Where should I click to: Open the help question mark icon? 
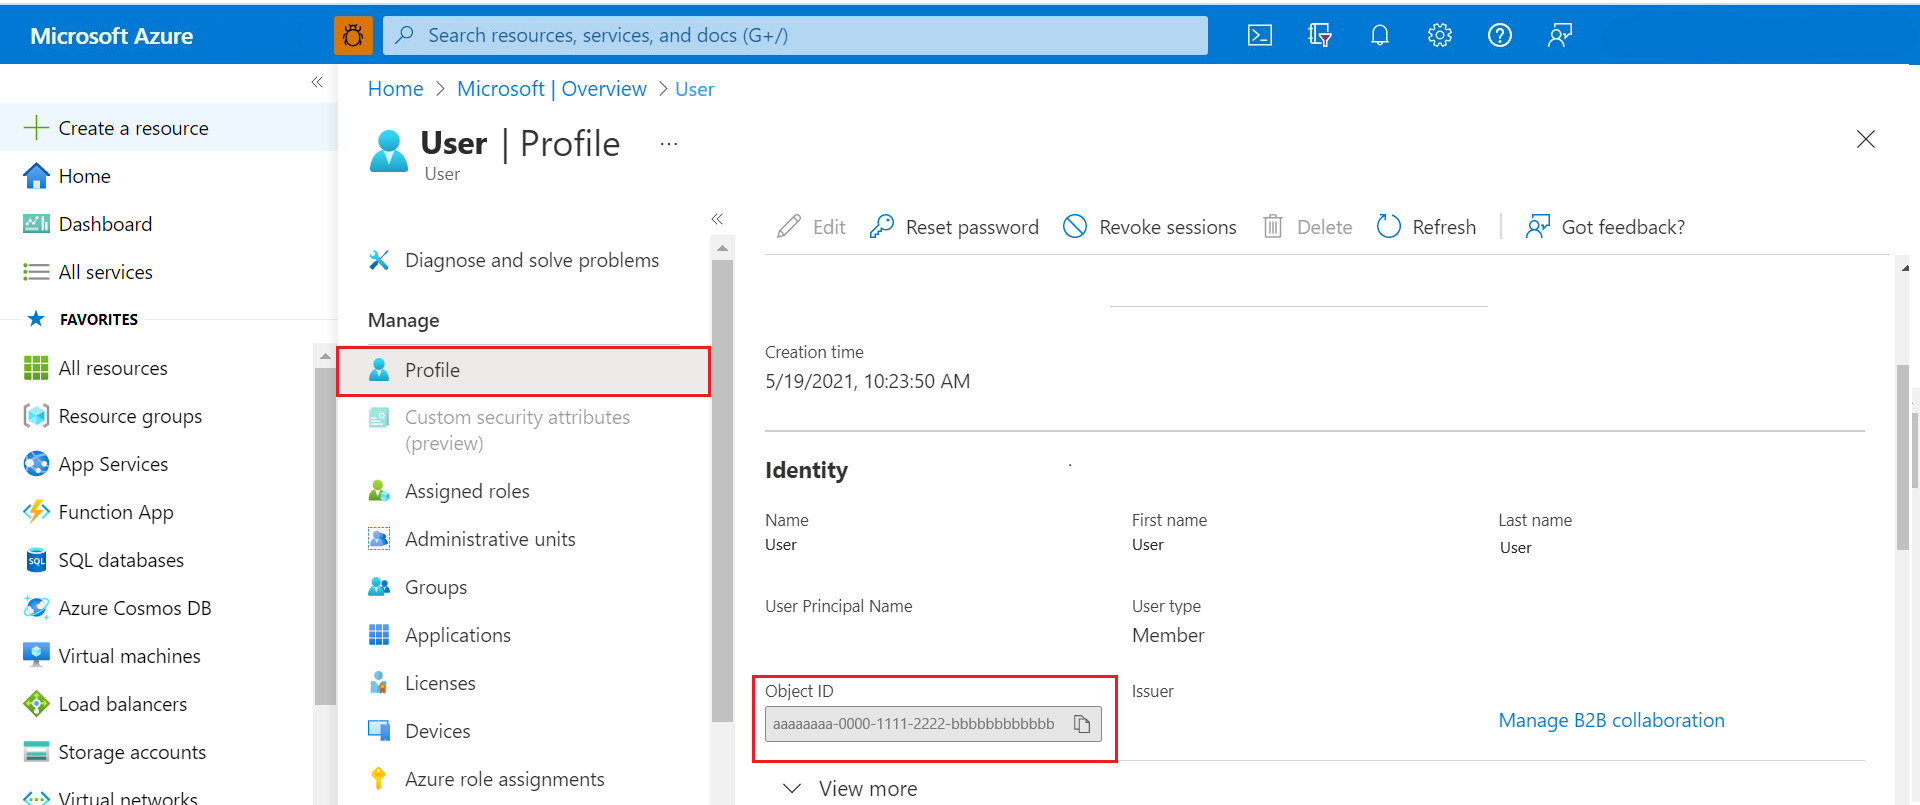1500,36
